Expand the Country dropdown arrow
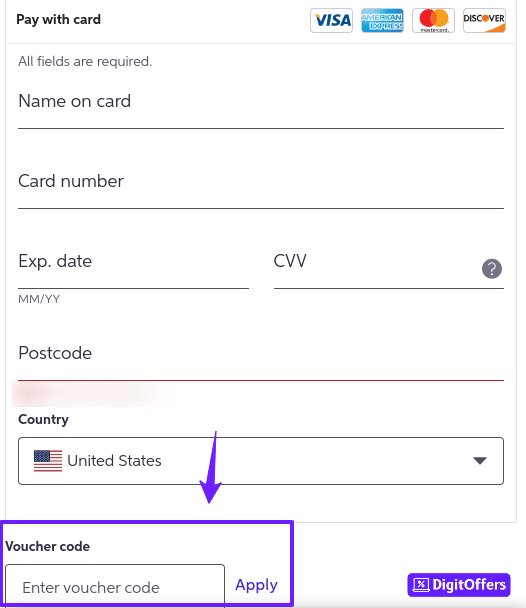Viewport: 526px width, 608px height. click(480, 461)
